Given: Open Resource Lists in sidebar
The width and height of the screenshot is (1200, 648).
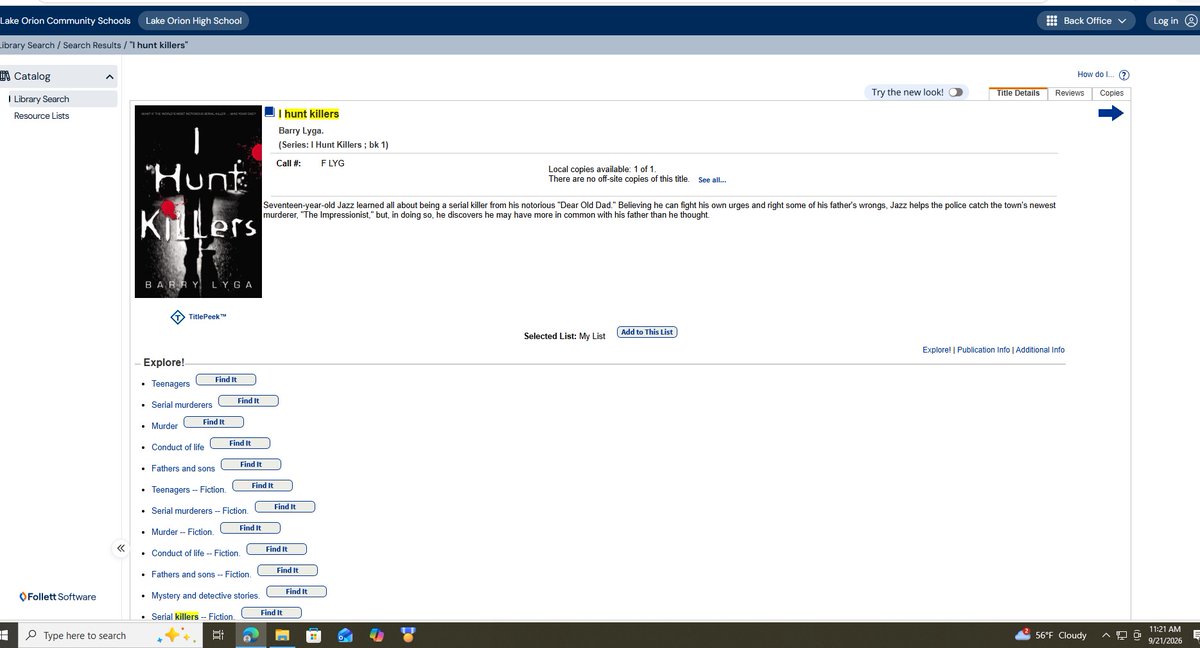Looking at the screenshot, I should pyautogui.click(x=41, y=116).
